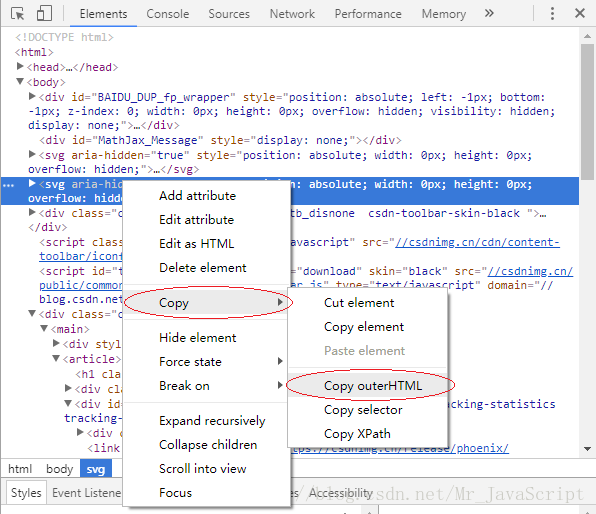Image resolution: width=596 pixels, height=514 pixels.
Task: Choose Copy outerHTML
Action: click(x=368, y=386)
